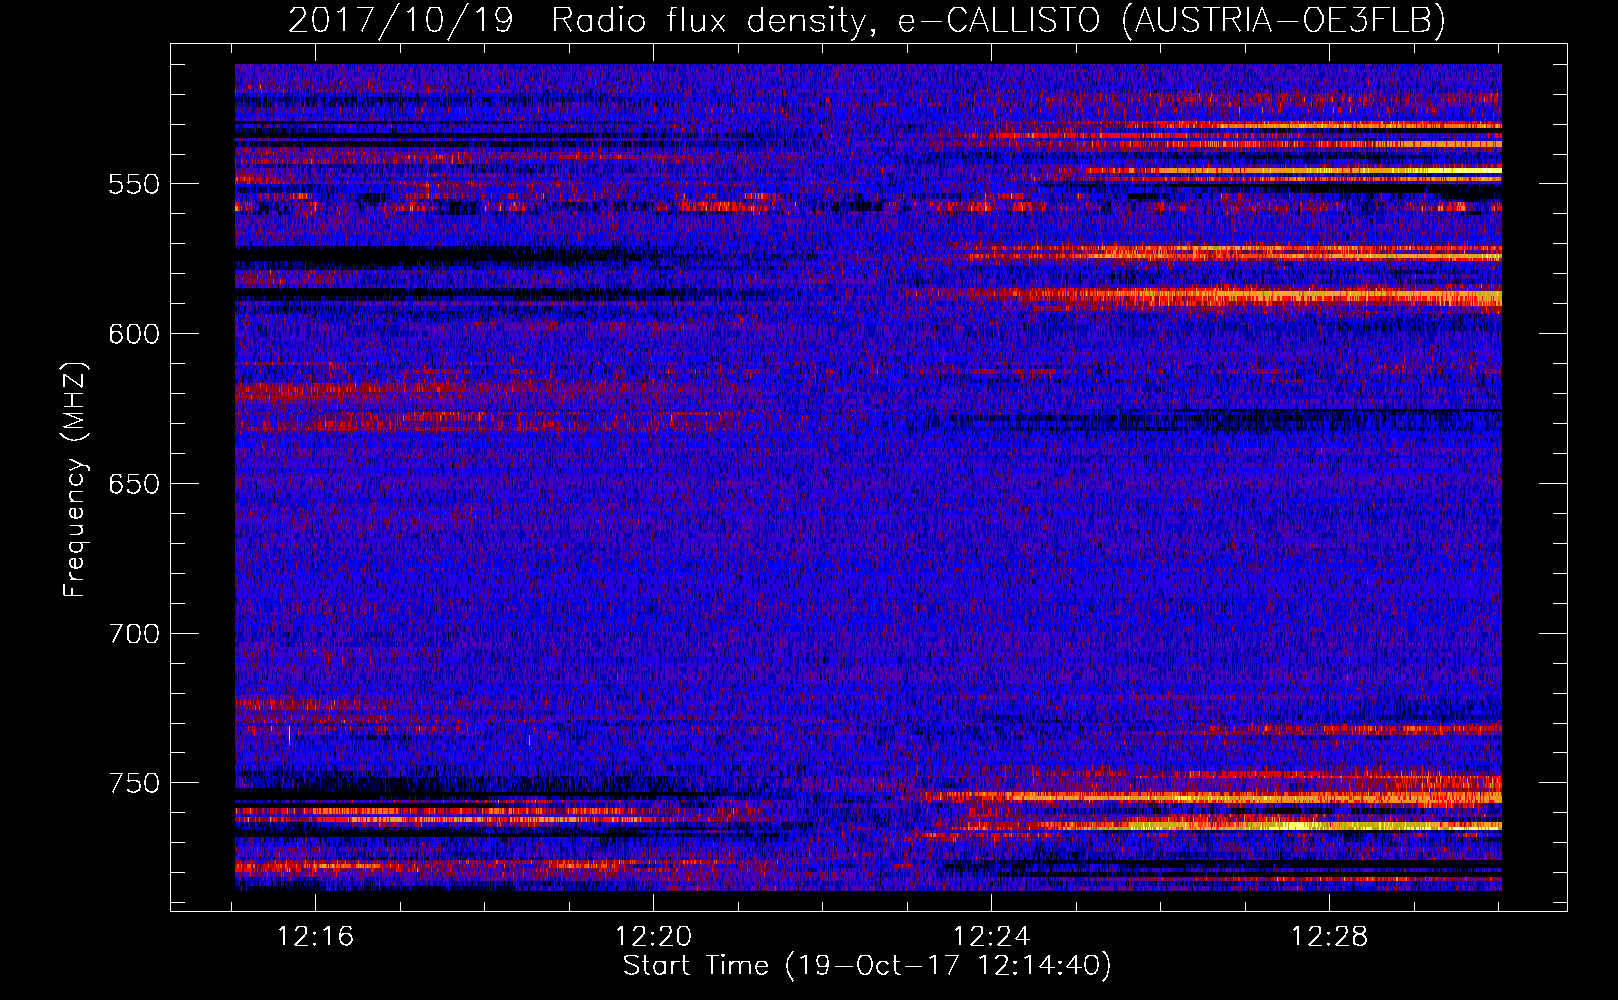Screen dimensions: 1618x1000
Task: Click the 650 frequency tick label
Action: tap(134, 484)
